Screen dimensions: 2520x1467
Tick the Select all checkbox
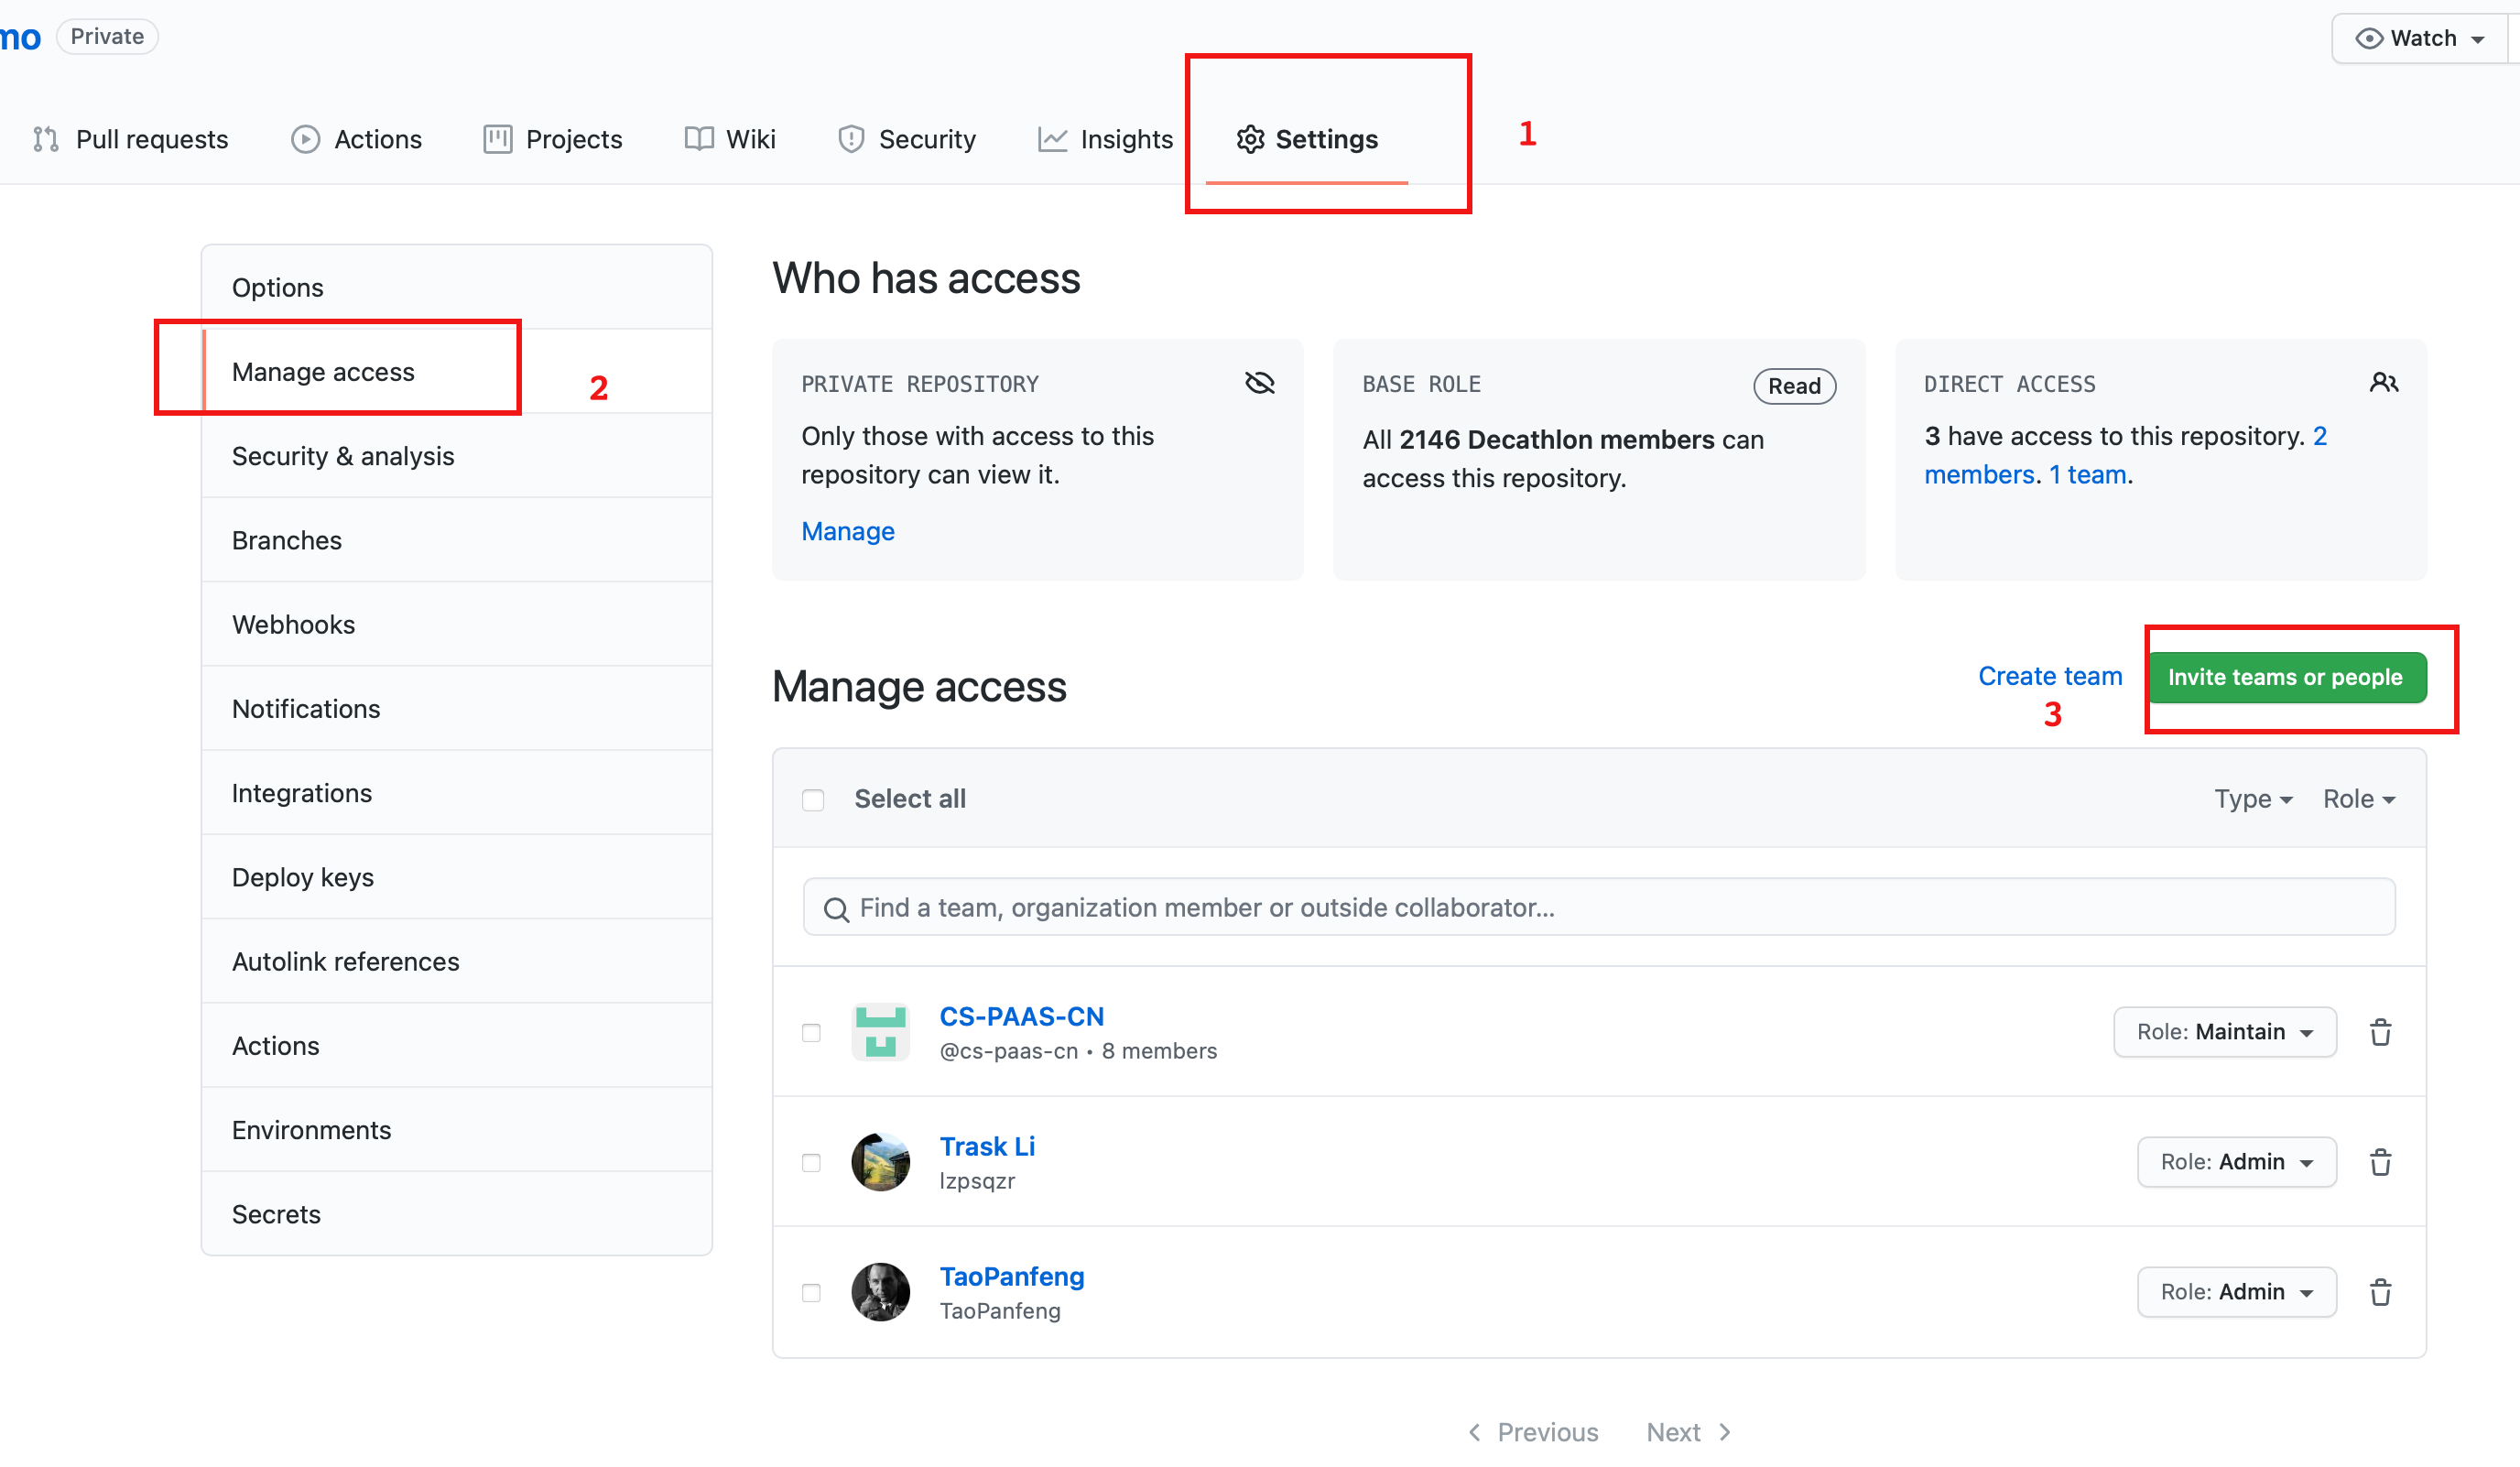(x=813, y=800)
